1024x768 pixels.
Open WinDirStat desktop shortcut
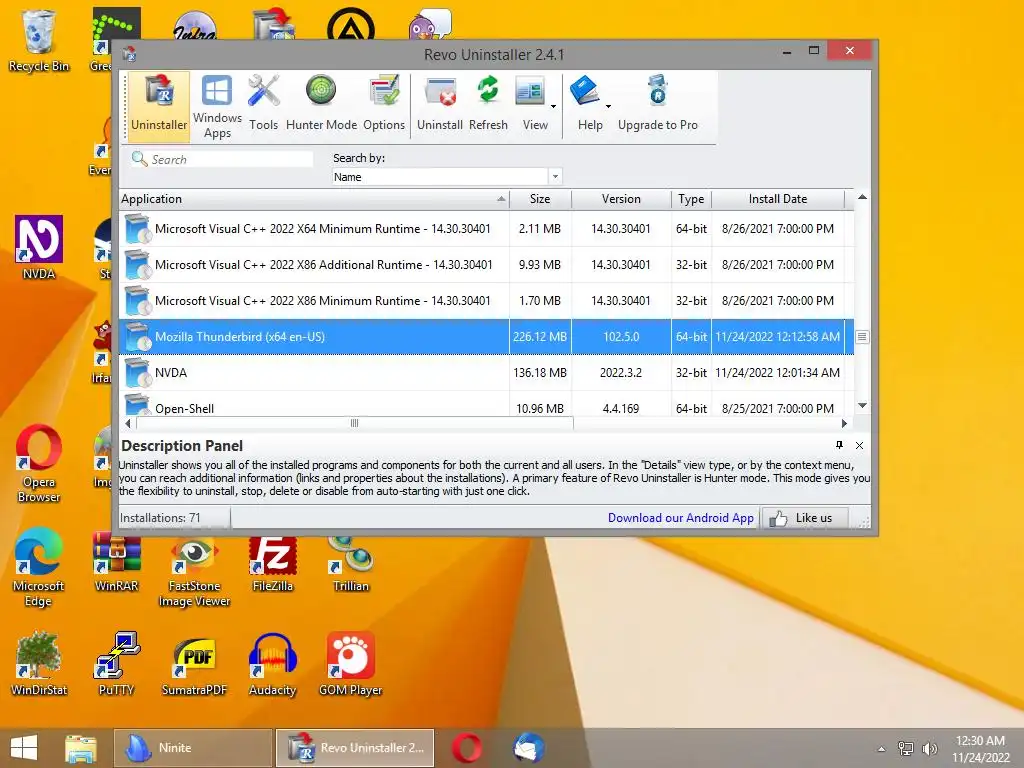(39, 664)
